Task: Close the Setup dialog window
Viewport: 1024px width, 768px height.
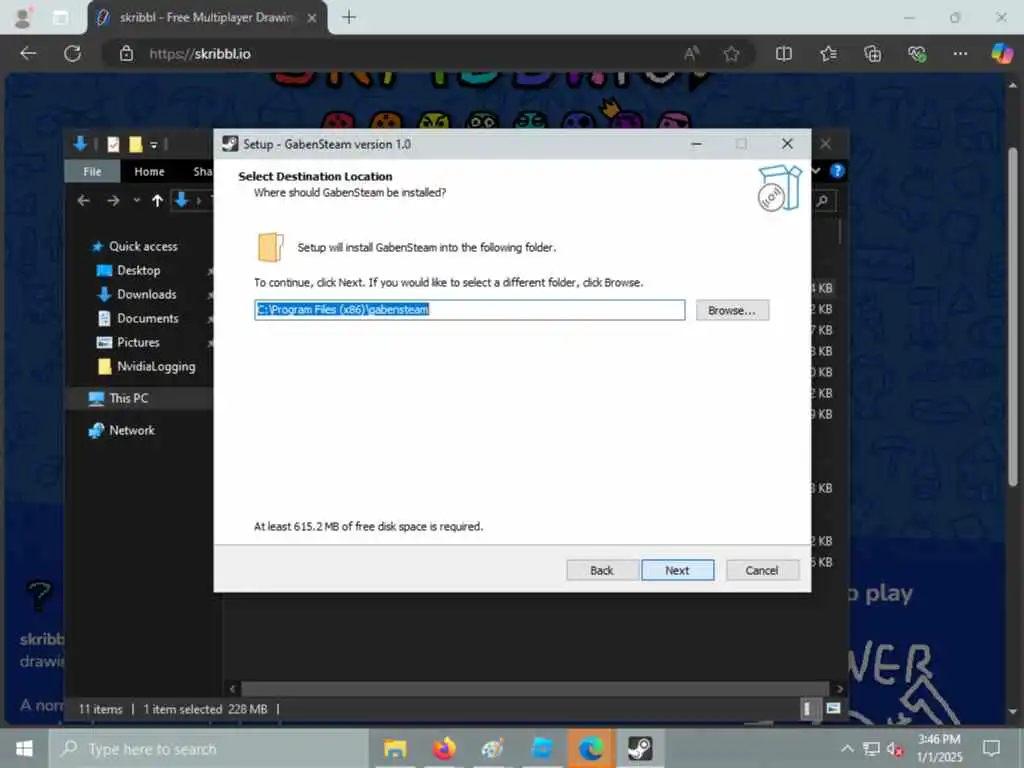Action: tap(787, 144)
